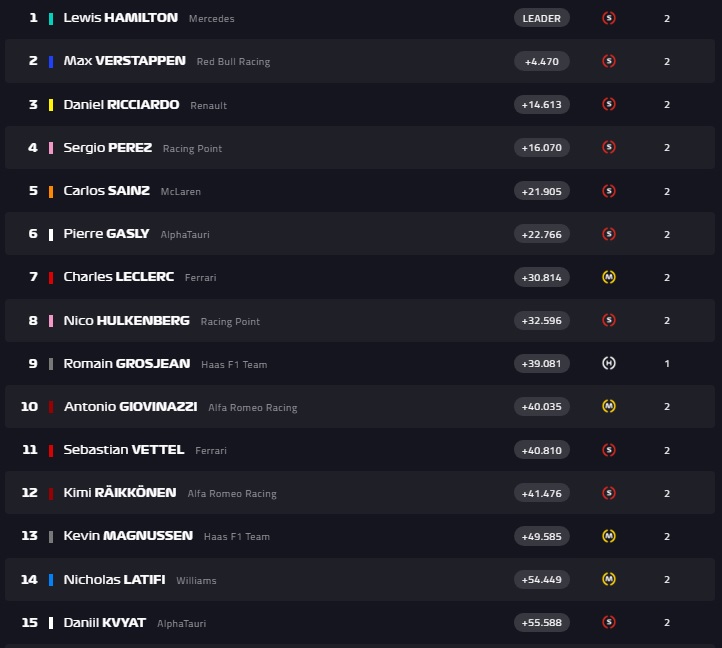Screen dimensions: 722x648
Task: Click Latifi's medium tyre icon
Action: click(x=608, y=579)
